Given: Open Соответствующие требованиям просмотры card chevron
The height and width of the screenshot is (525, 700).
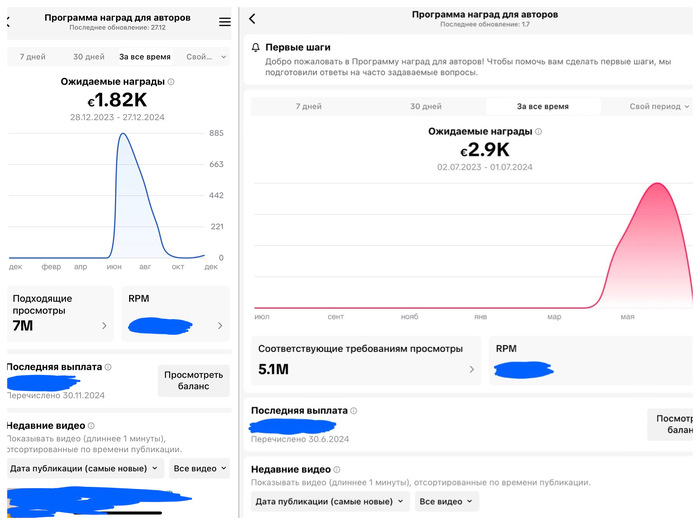Looking at the screenshot, I should [x=472, y=369].
